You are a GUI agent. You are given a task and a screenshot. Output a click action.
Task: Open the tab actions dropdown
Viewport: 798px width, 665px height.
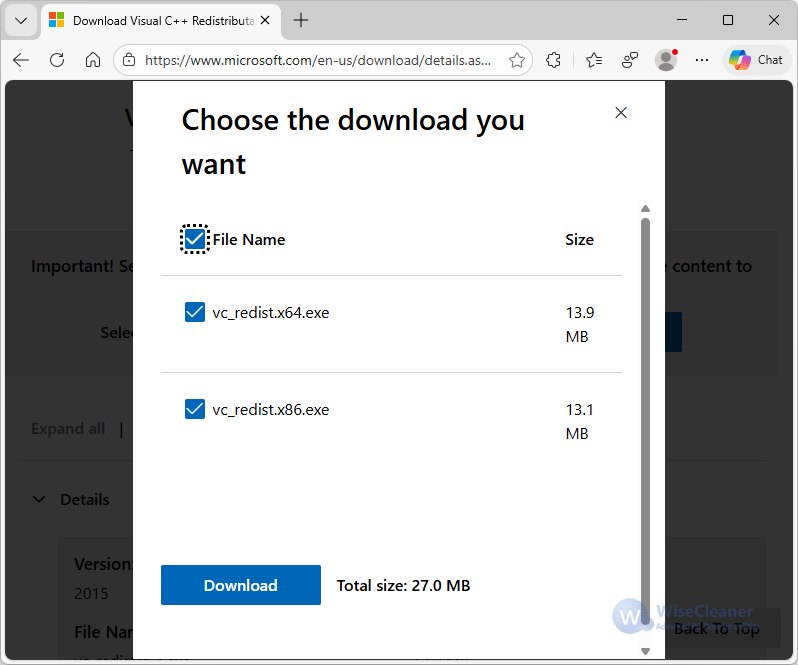[21, 20]
